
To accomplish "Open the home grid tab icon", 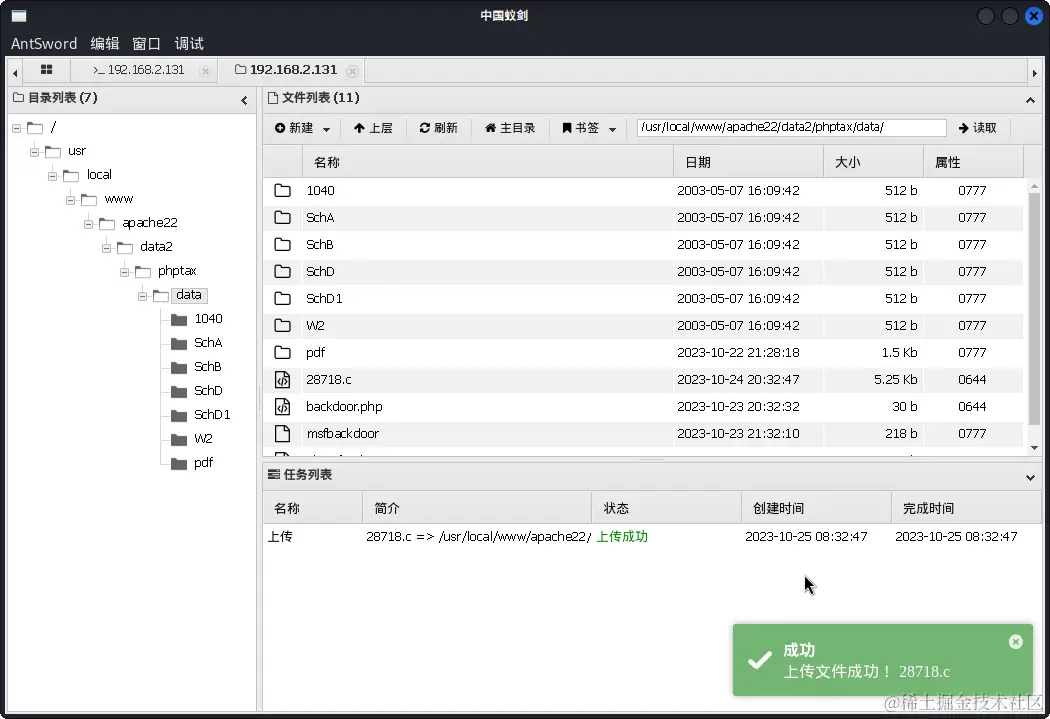I will click(x=46, y=70).
